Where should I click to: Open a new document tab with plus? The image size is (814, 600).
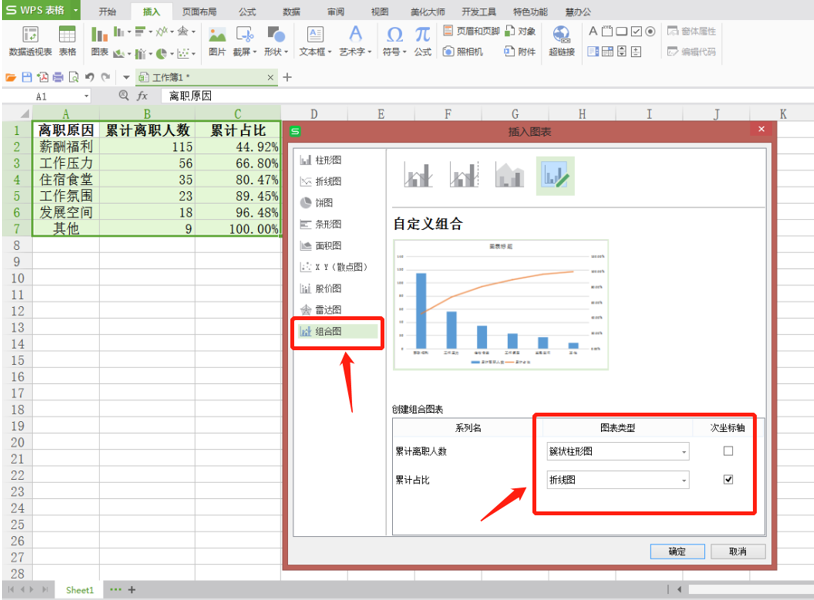pos(287,77)
